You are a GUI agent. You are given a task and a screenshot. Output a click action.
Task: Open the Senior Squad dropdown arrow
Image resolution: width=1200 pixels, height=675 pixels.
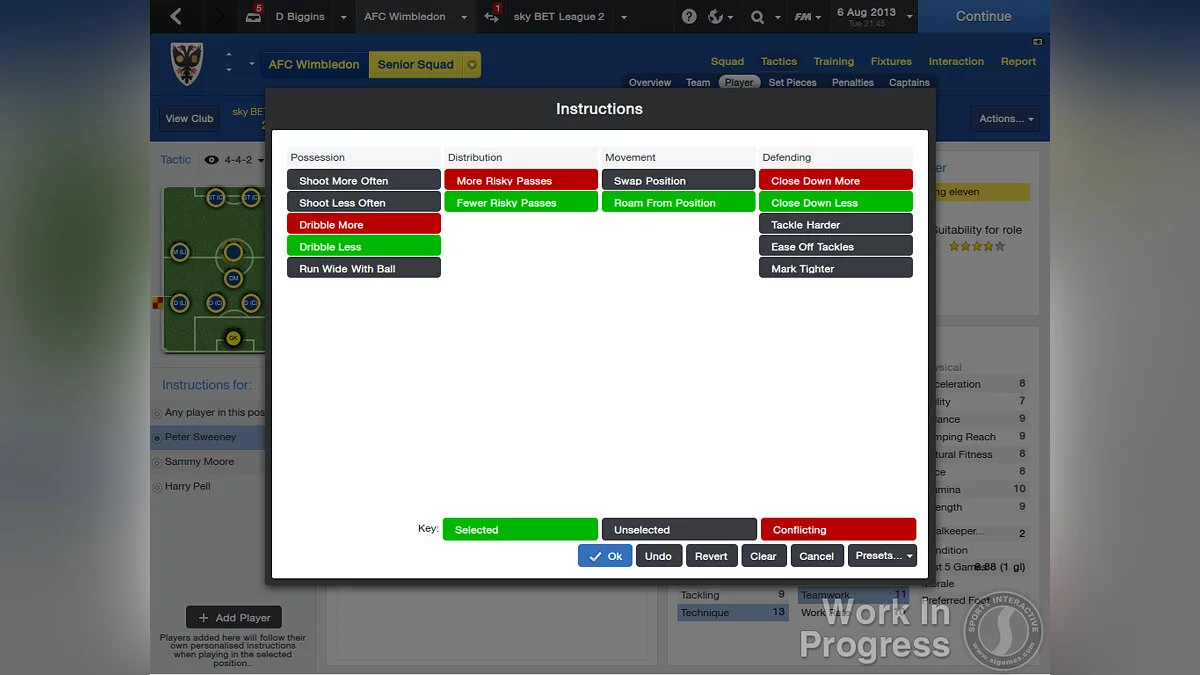pyautogui.click(x=472, y=65)
